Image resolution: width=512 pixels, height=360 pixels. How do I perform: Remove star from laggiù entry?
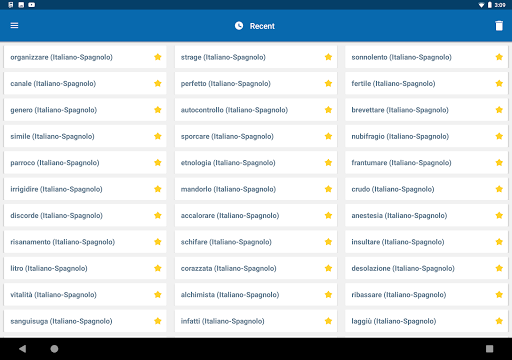pos(499,321)
